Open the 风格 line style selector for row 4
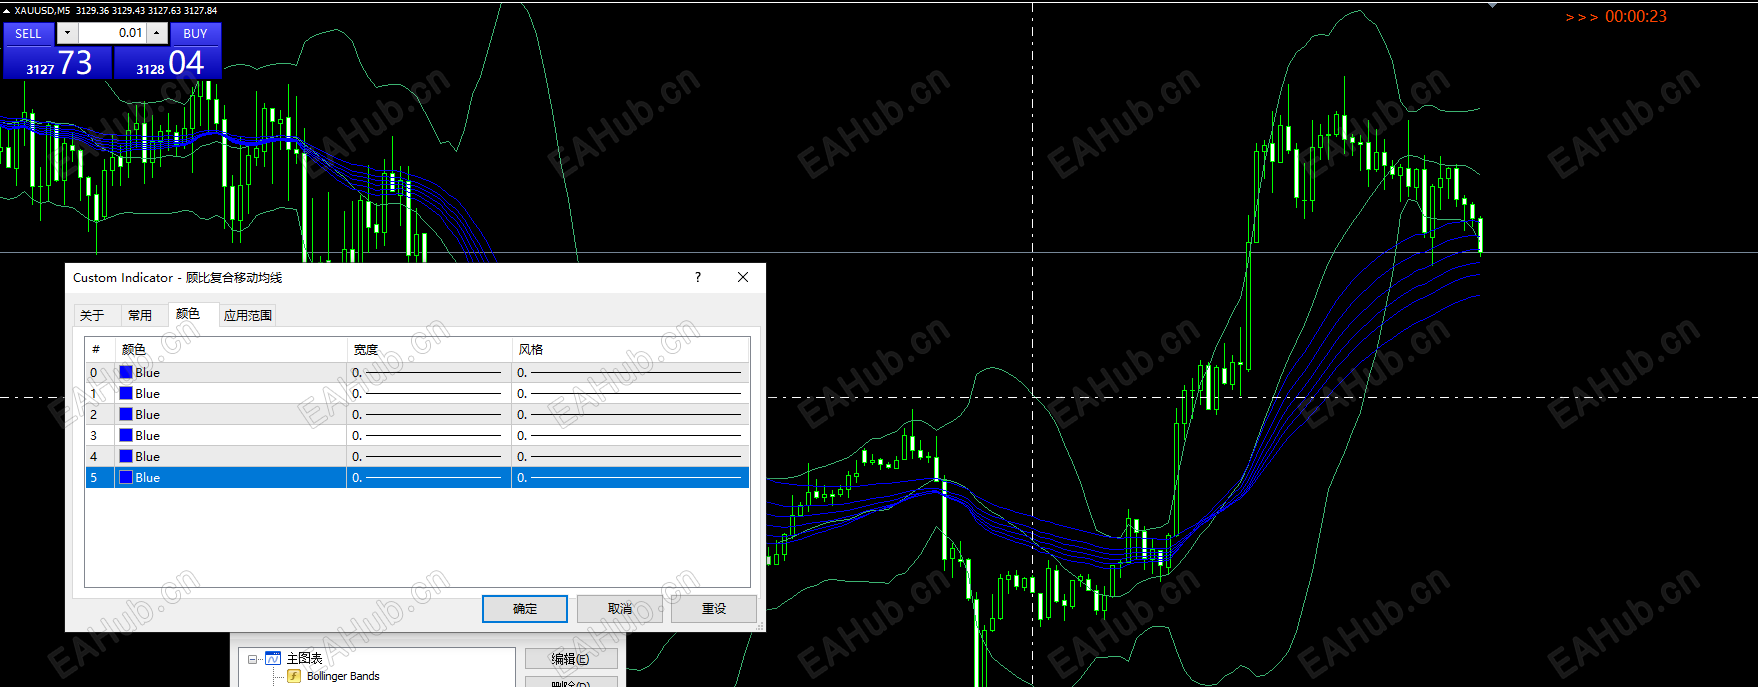Screen dimensions: 1758x687 [x=630, y=456]
